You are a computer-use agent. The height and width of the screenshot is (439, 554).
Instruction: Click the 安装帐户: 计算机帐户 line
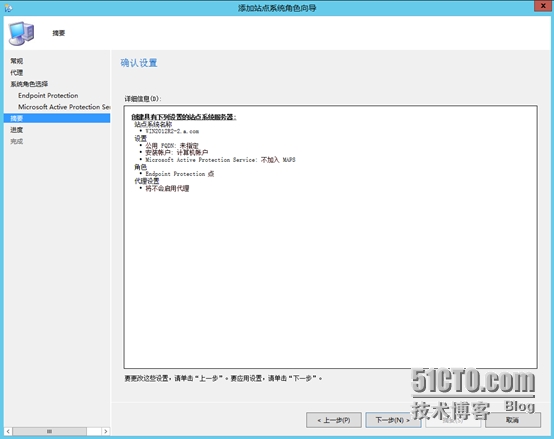pos(177,152)
